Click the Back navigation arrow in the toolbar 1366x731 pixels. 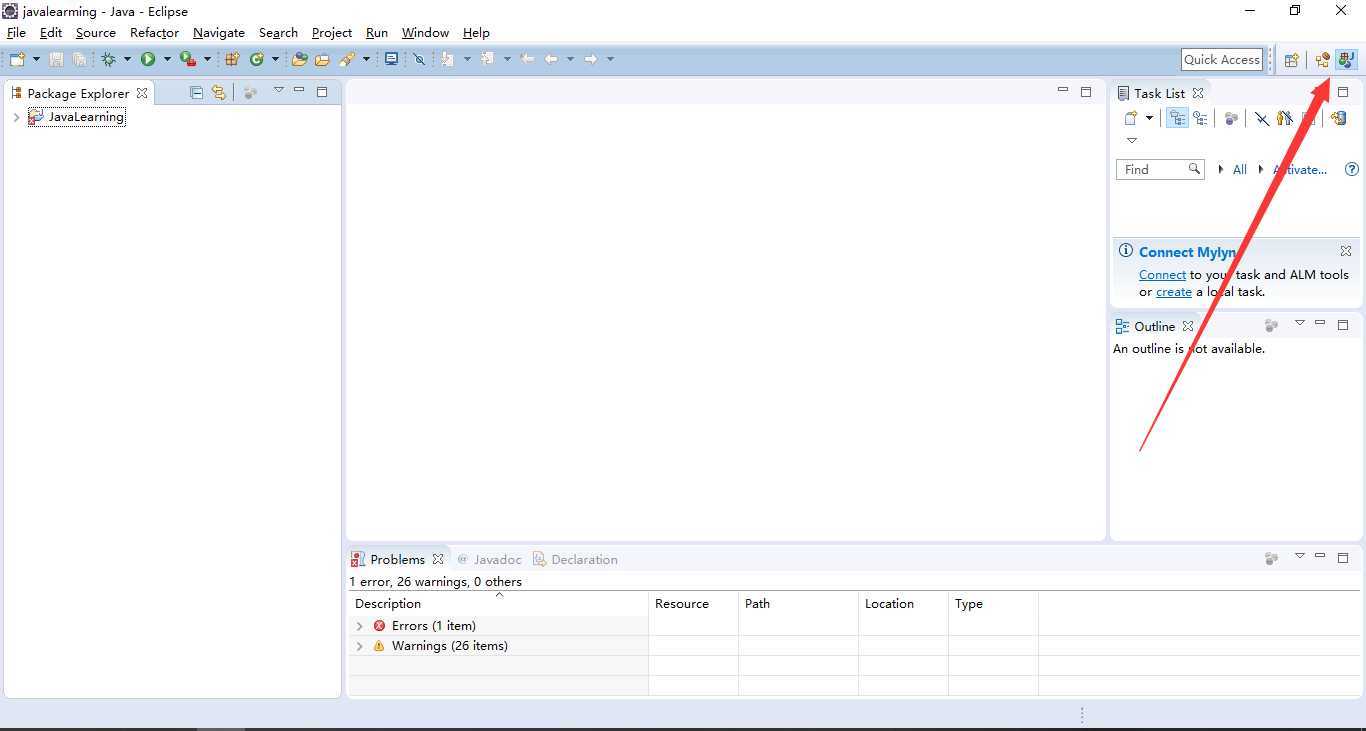(x=551, y=59)
